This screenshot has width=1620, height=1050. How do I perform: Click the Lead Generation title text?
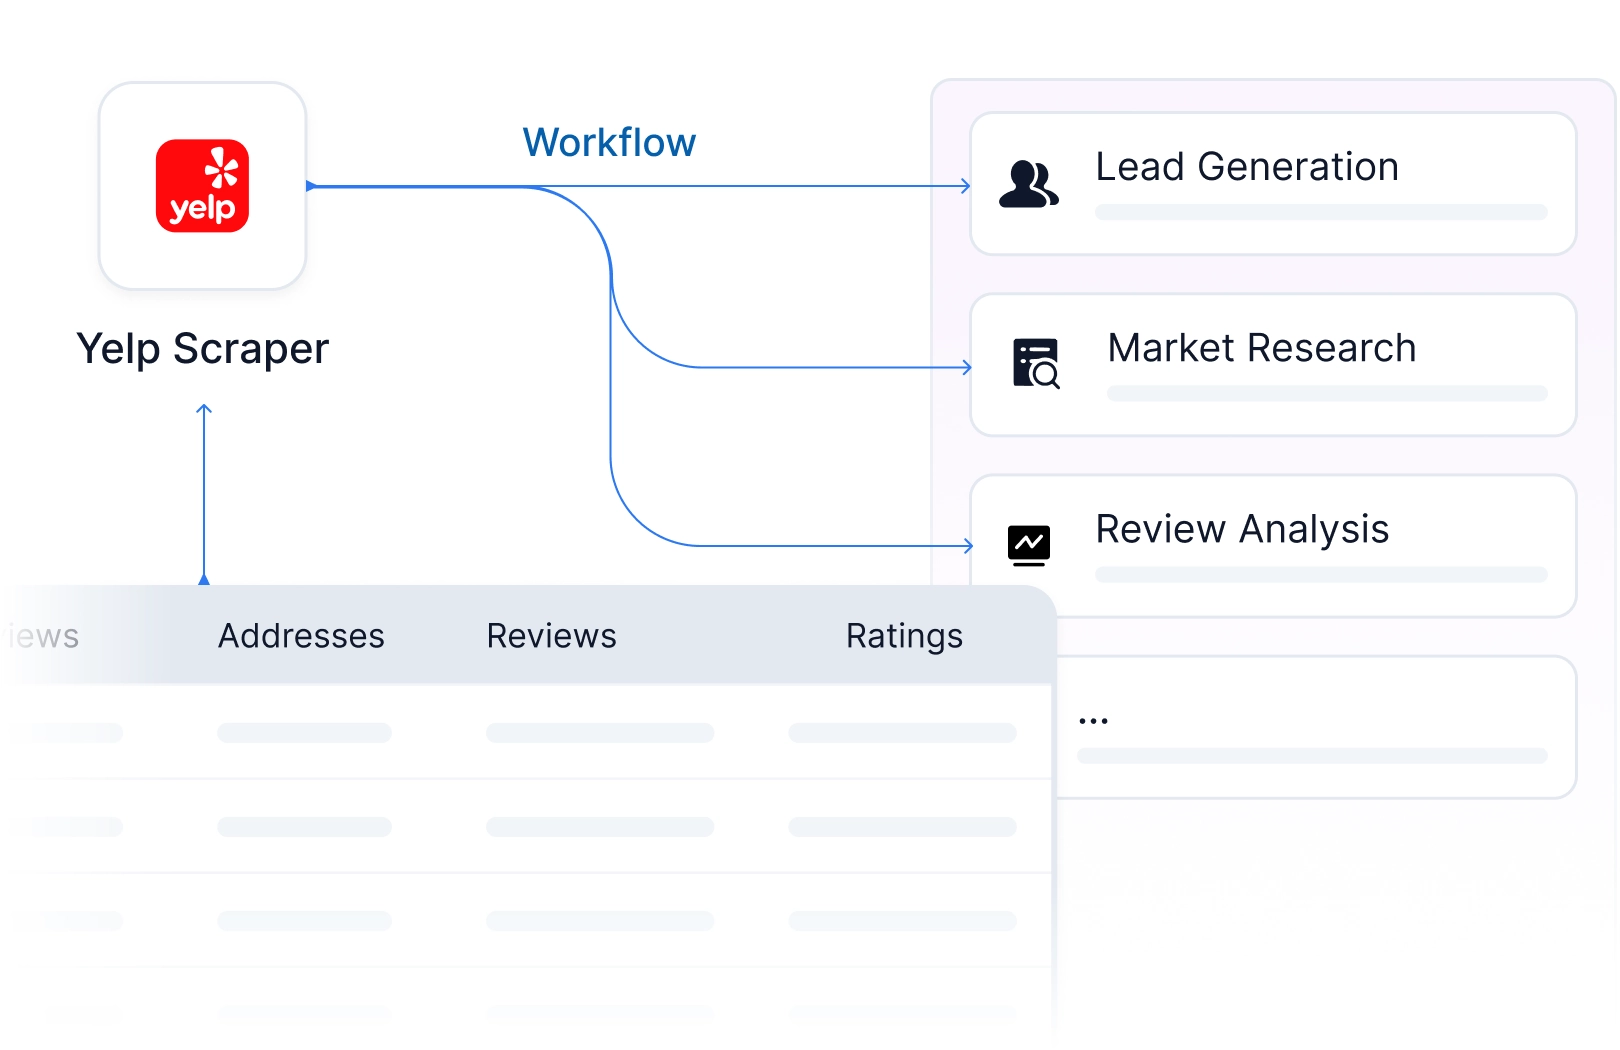[x=1247, y=167]
